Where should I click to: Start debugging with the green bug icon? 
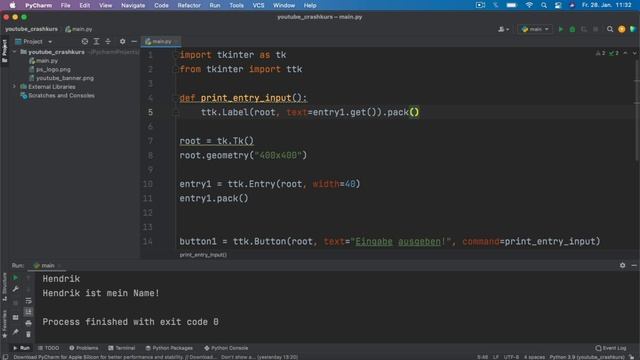[572, 29]
